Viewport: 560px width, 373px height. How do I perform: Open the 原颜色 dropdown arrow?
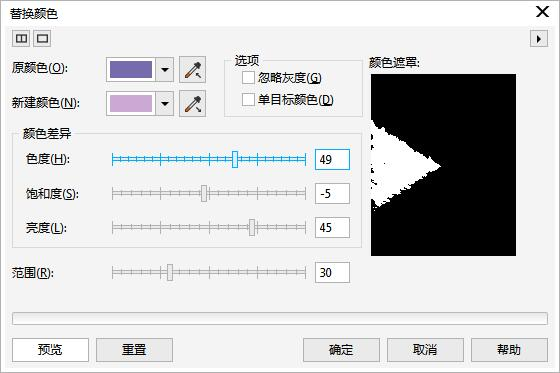tap(165, 70)
